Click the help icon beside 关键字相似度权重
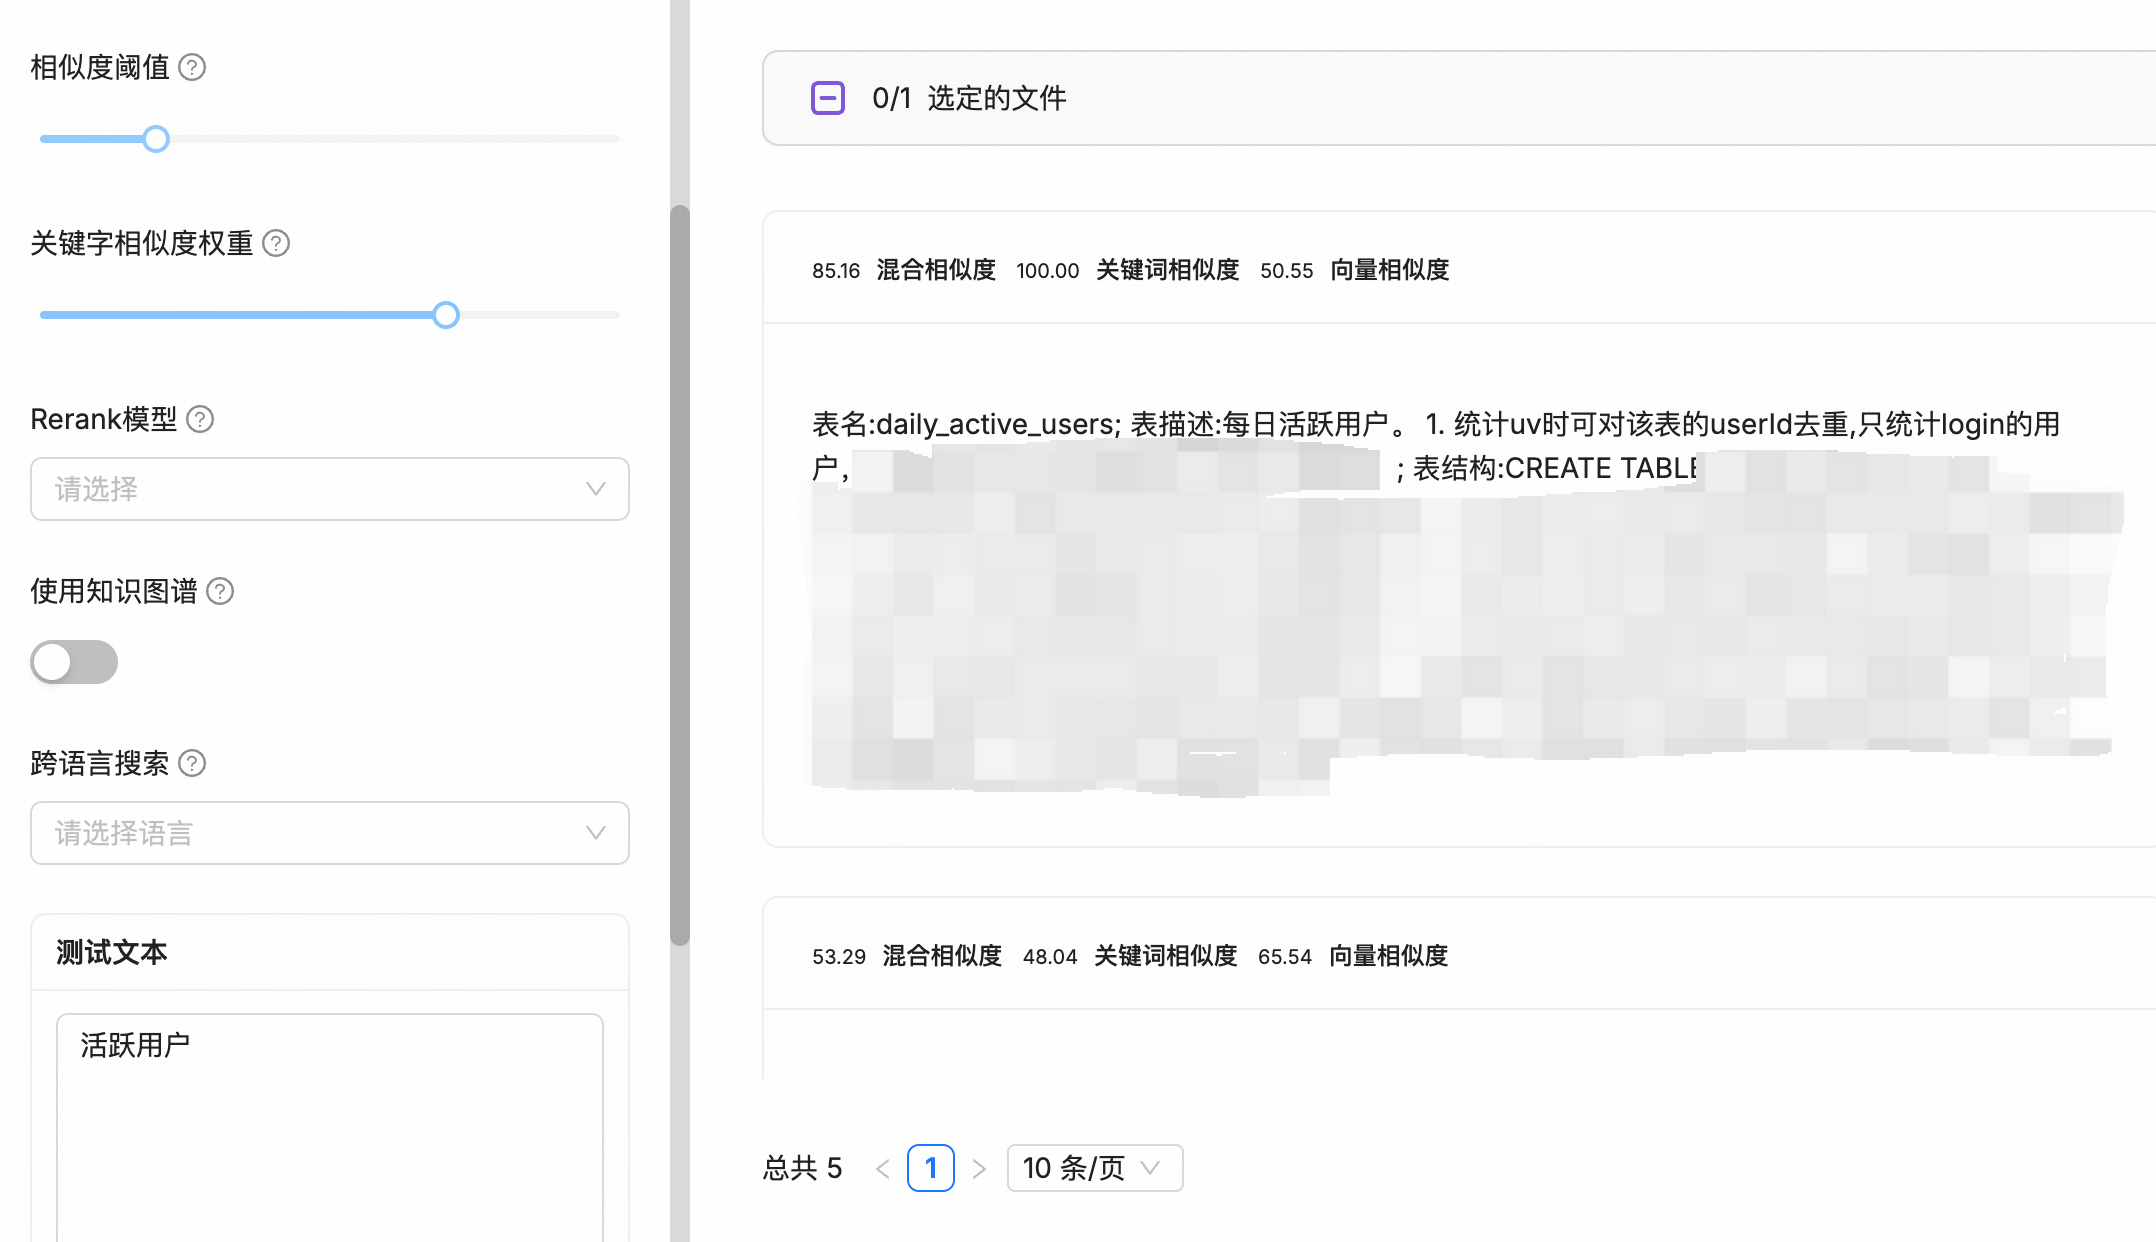The width and height of the screenshot is (2156, 1242). click(x=277, y=243)
